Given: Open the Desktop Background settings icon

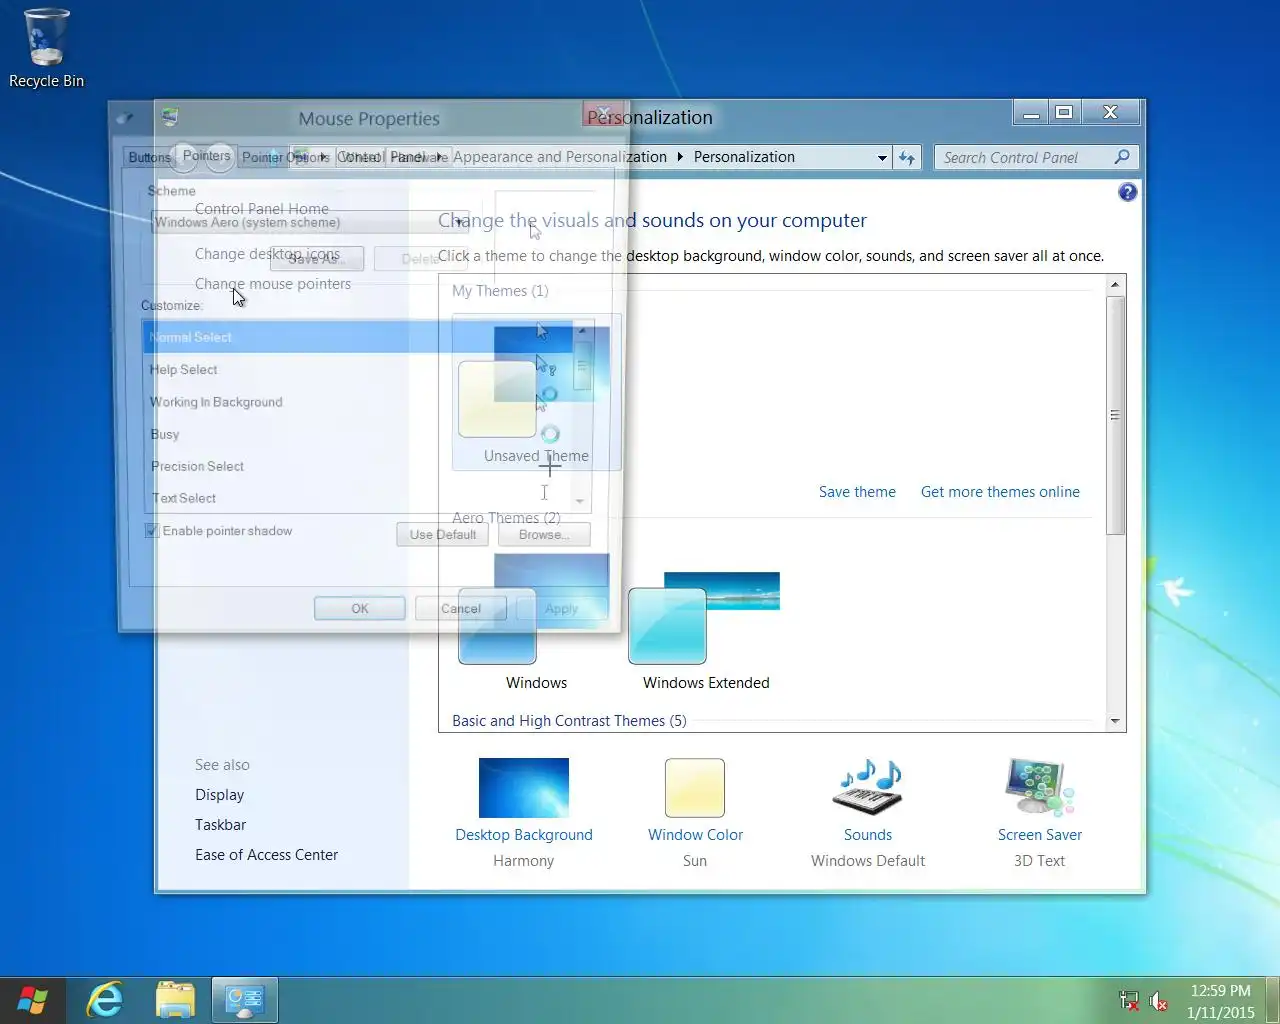Looking at the screenshot, I should pos(524,788).
